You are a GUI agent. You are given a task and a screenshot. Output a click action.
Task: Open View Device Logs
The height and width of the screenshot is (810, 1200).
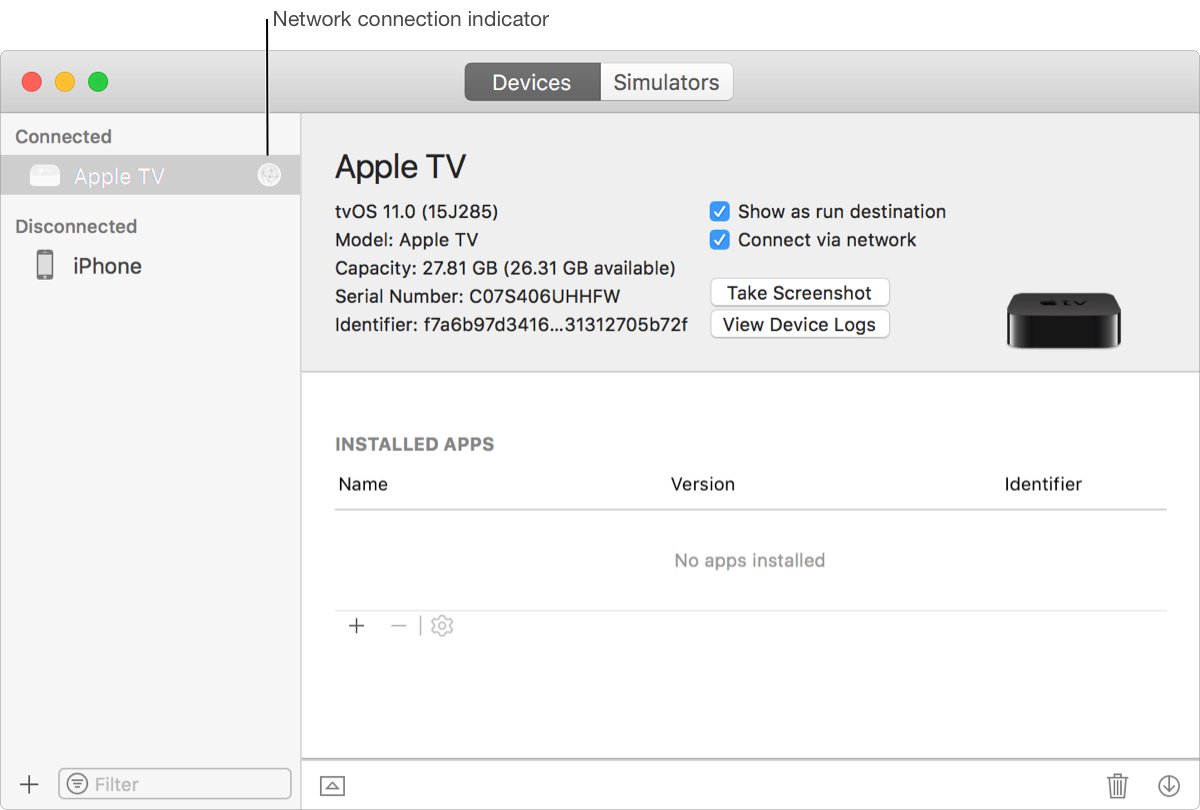click(x=799, y=324)
